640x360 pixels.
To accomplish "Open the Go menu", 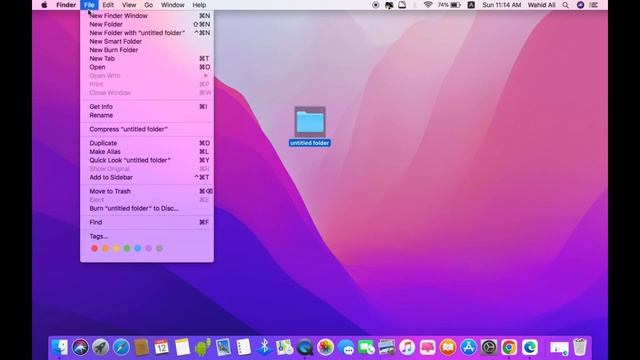I will [149, 5].
